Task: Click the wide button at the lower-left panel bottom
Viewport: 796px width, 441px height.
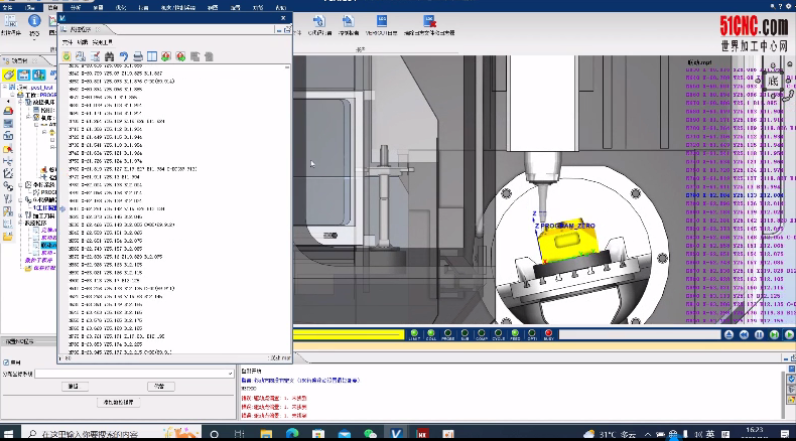Action: pos(118,402)
